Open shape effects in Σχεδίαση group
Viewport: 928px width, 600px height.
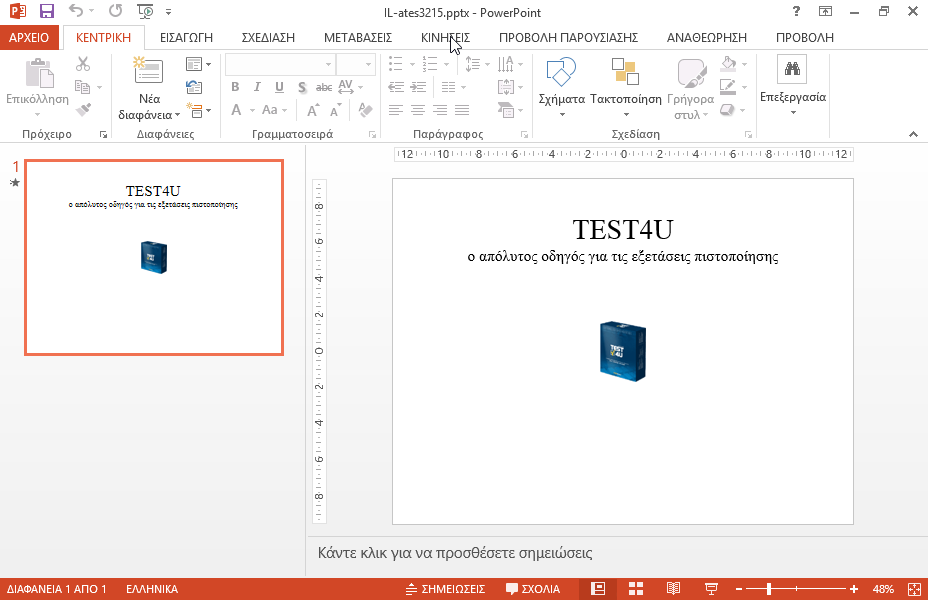732,110
